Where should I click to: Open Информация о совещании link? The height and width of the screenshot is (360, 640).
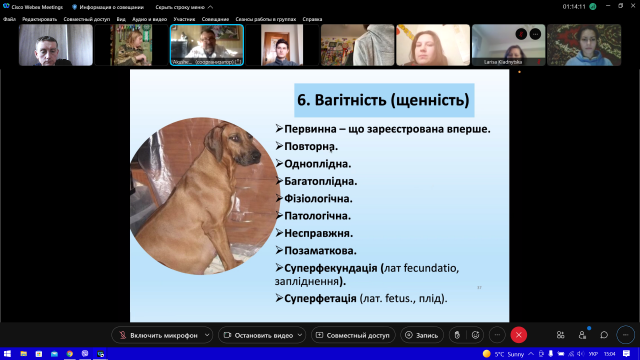[x=108, y=7]
